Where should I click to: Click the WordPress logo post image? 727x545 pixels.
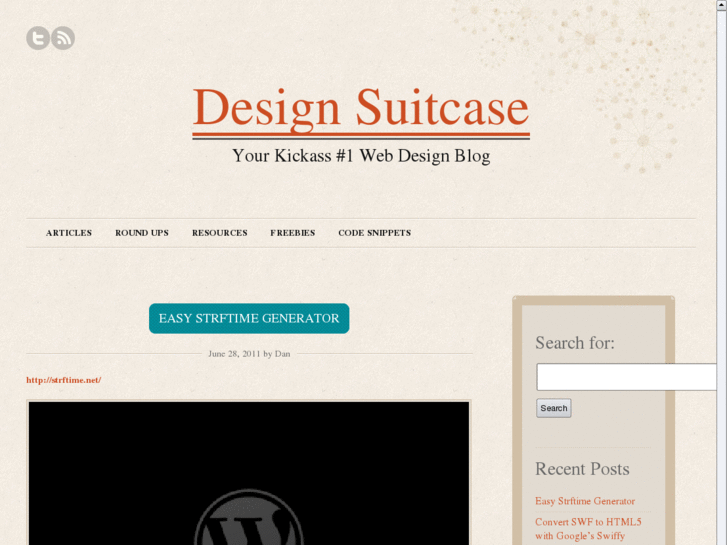coord(249,473)
